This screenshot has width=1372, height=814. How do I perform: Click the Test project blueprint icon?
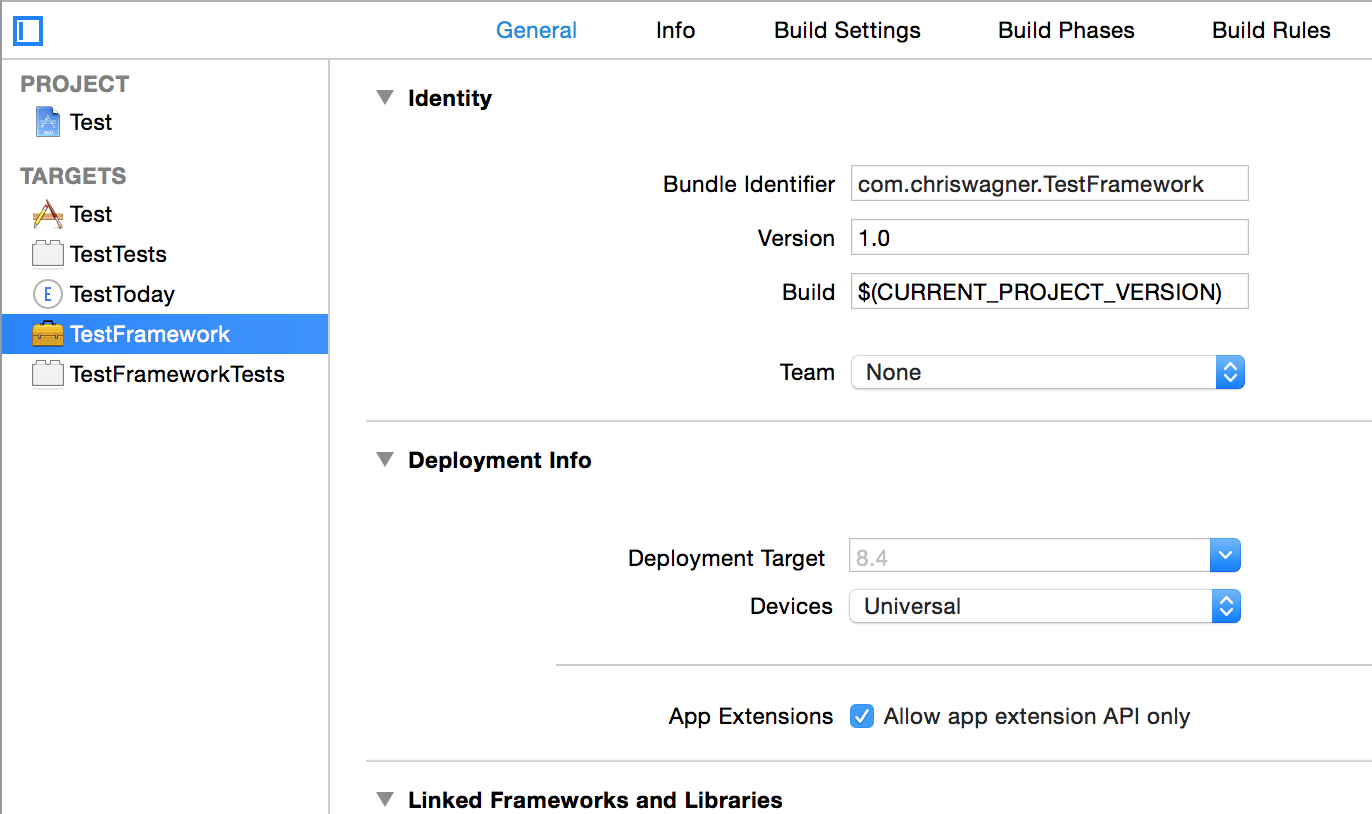tap(47, 122)
